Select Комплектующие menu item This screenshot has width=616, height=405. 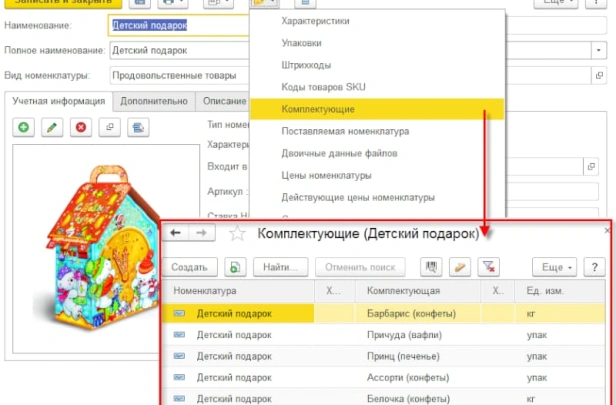click(x=377, y=109)
